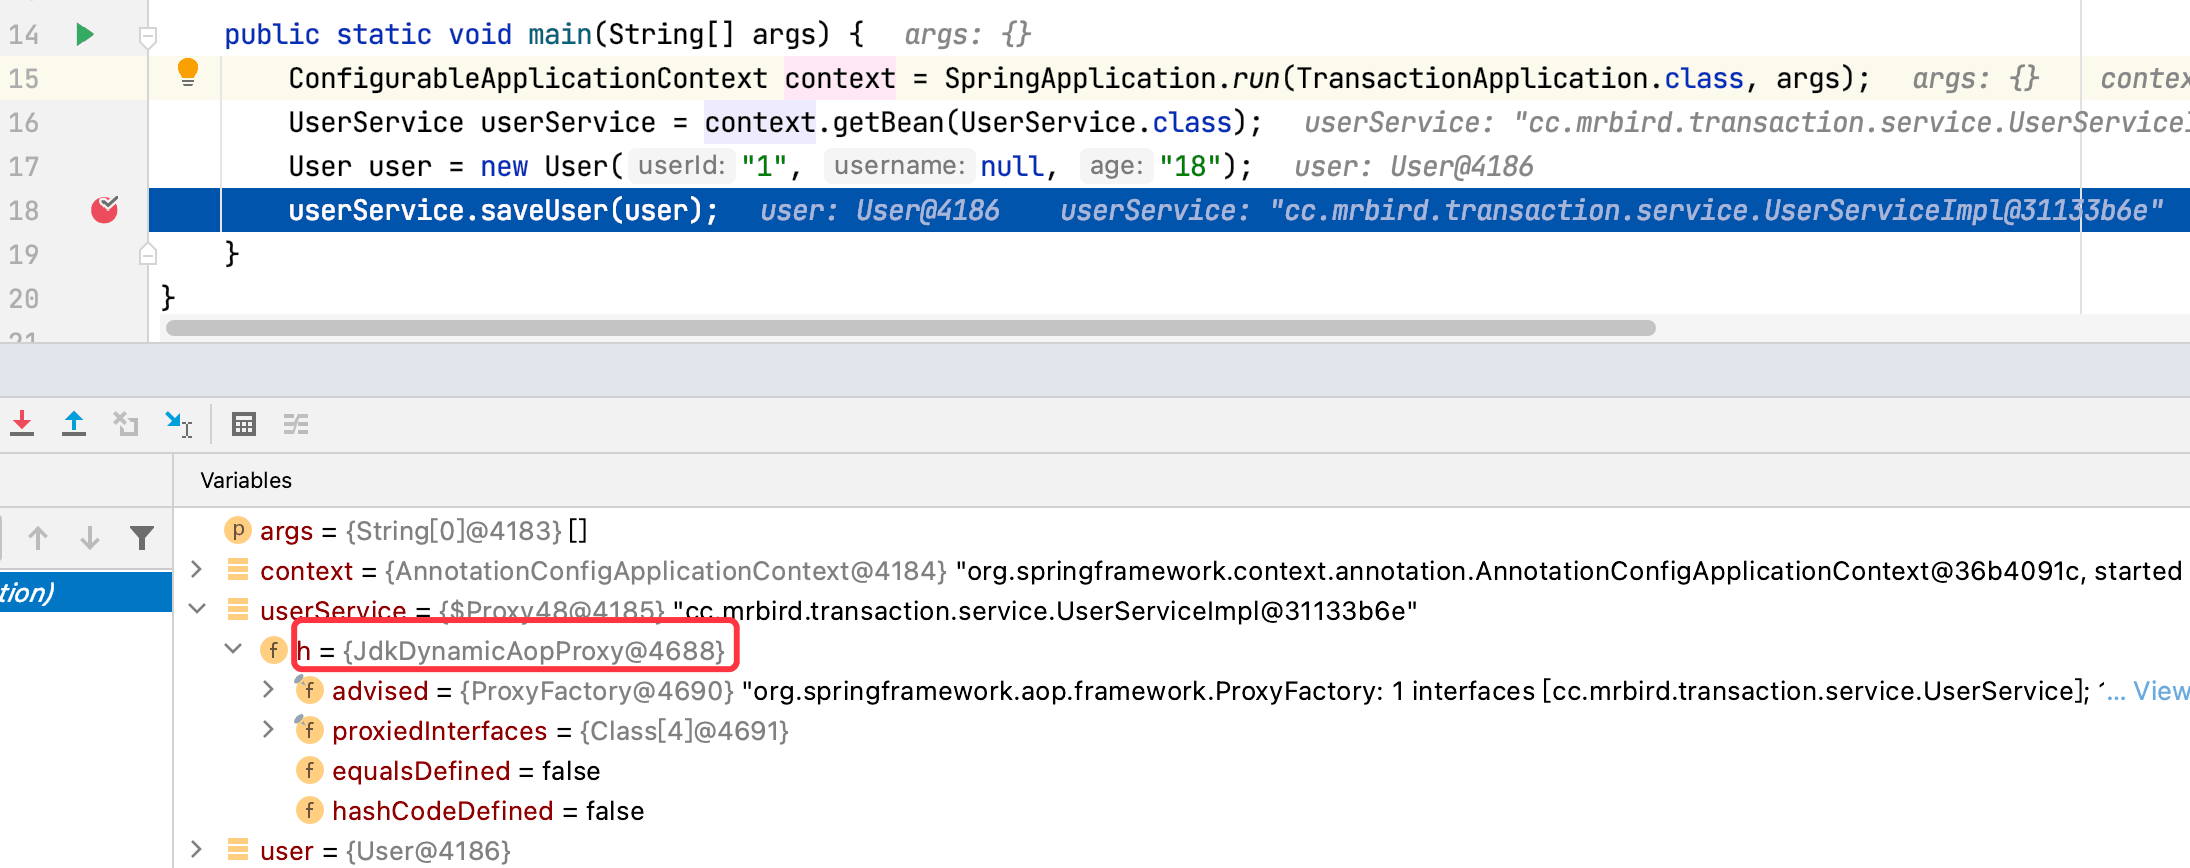Expand the context variable node
Image resolution: width=2190 pixels, height=868 pixels.
(x=197, y=570)
